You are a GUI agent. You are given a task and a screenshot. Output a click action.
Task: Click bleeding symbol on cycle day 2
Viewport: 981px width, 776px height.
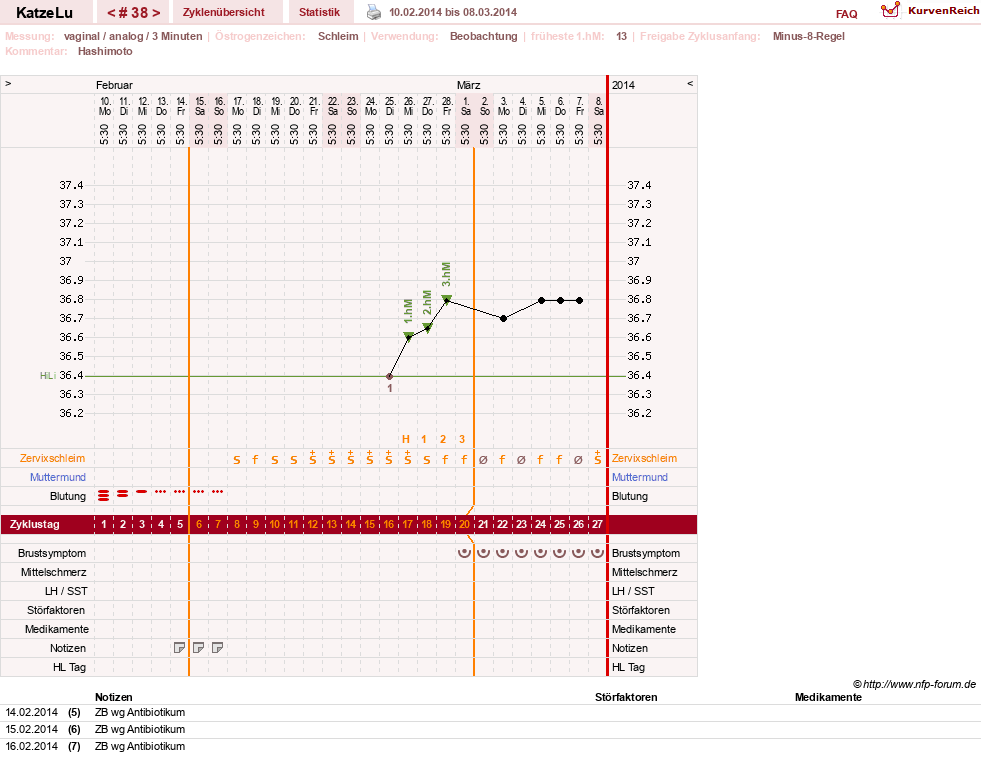(123, 494)
